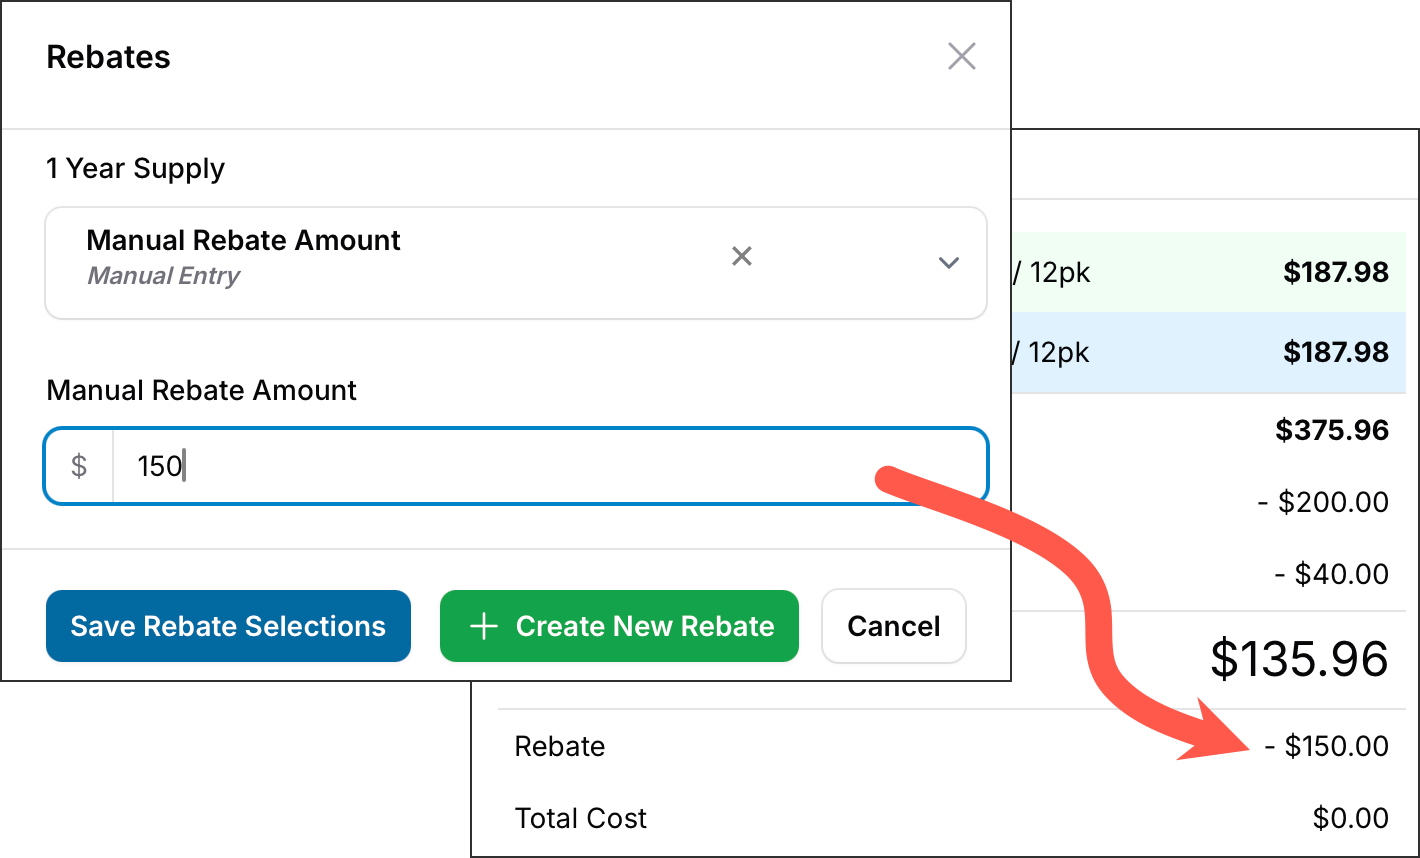Expand the rebate selection dropdown chevron
The width and height of the screenshot is (1420, 858).
948,263
